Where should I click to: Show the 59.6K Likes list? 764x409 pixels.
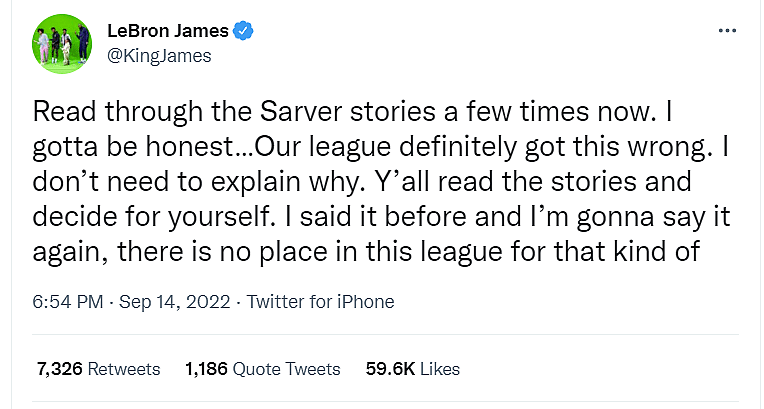[413, 369]
